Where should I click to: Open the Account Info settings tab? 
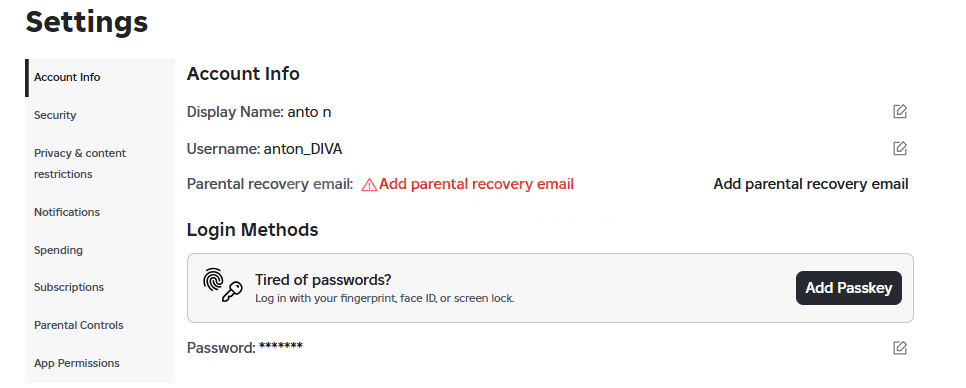point(67,78)
